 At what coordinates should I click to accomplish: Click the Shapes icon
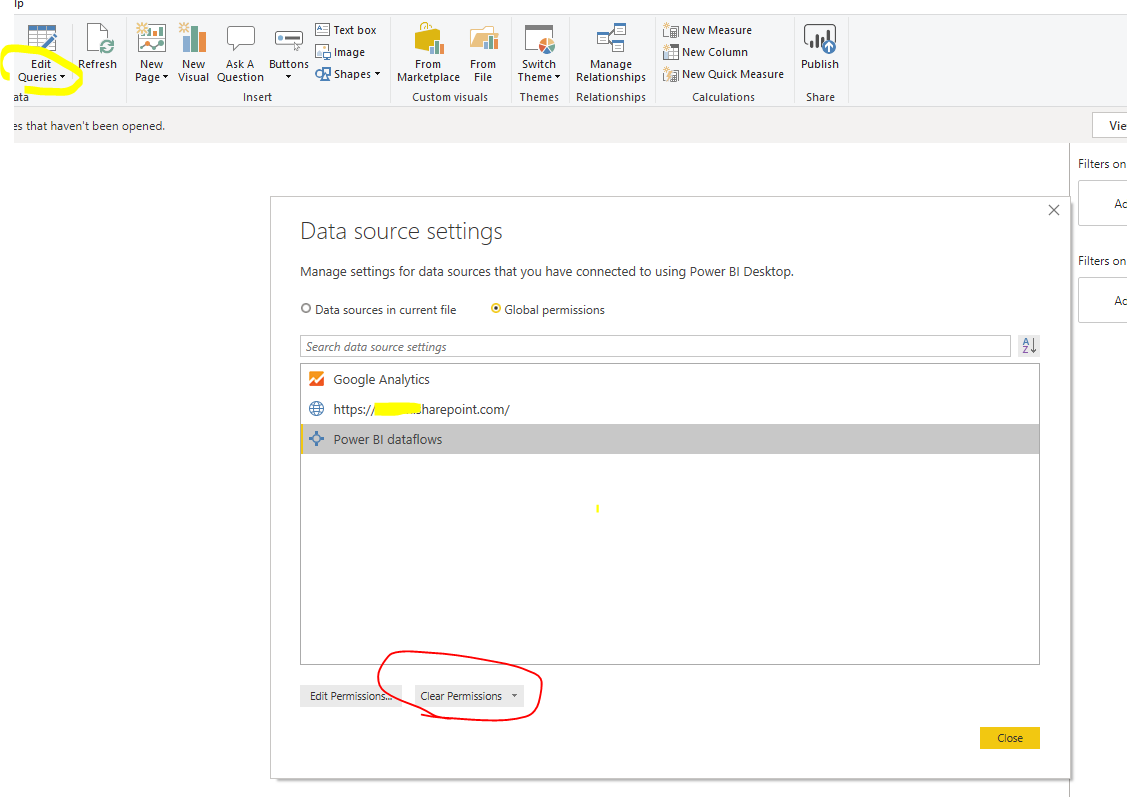point(323,74)
